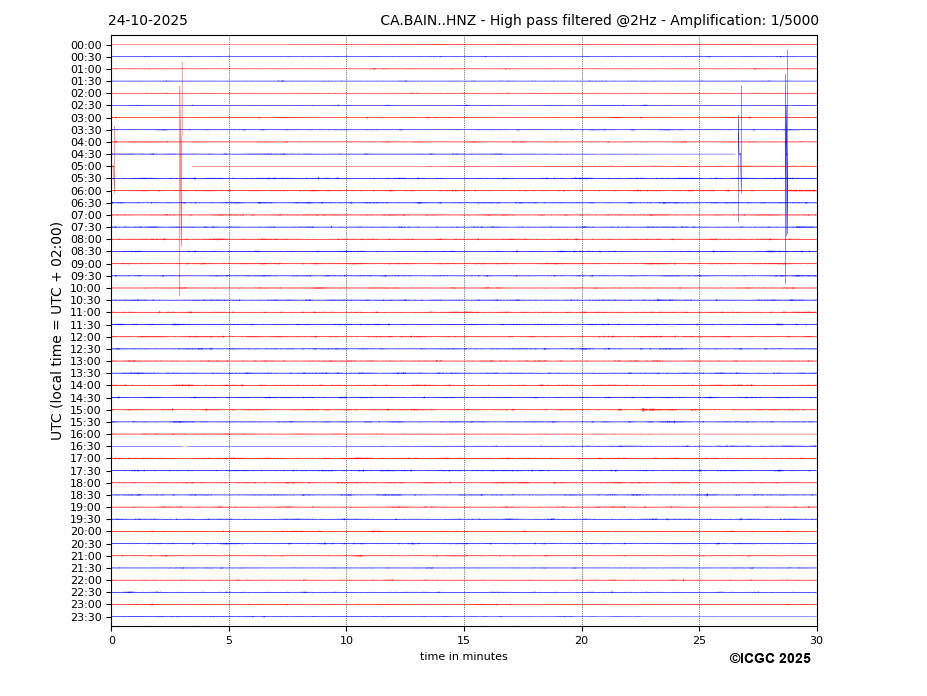The width and height of the screenshot is (927, 696).
Task: Click the 12:30 trace label
Action: coord(86,349)
